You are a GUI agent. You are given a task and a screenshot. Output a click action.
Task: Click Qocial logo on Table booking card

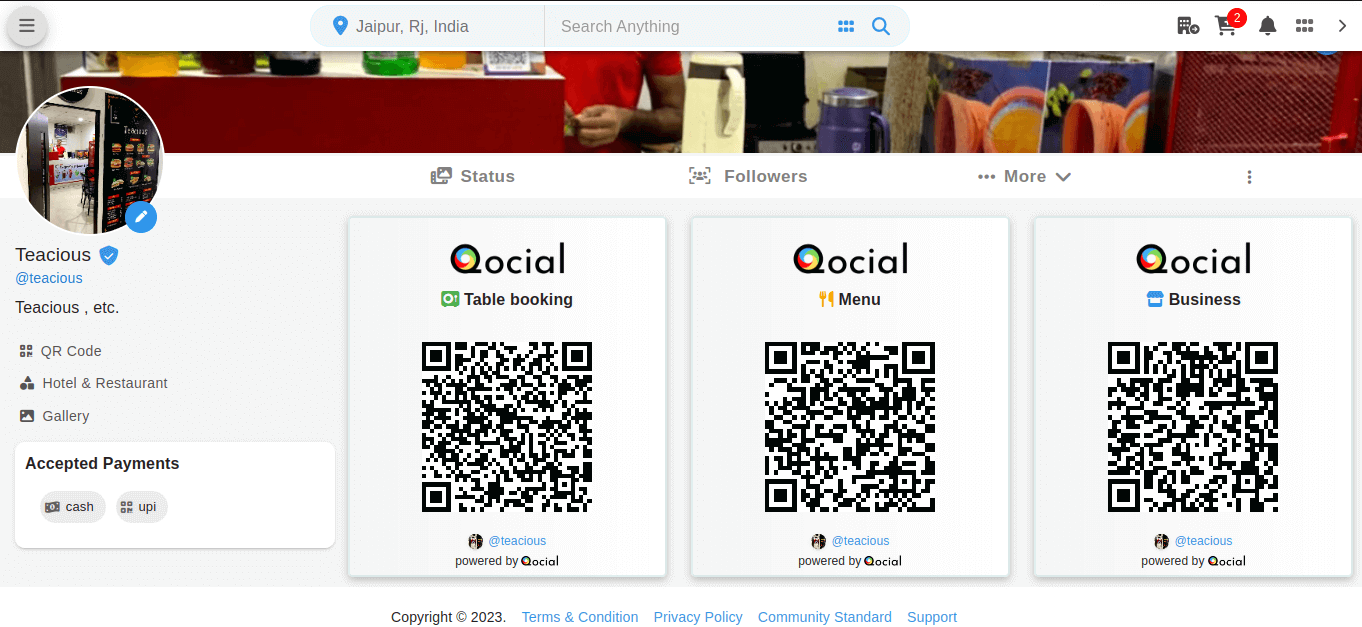[x=507, y=259]
